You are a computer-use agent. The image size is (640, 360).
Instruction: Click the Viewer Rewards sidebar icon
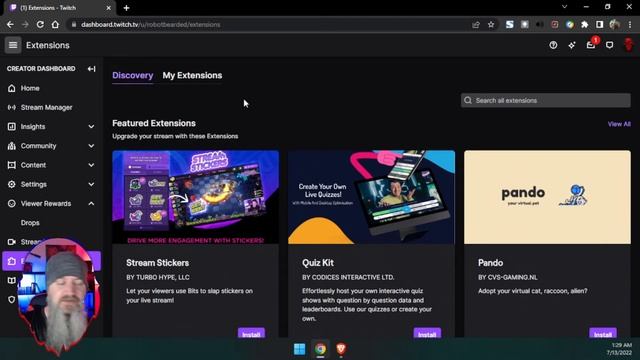pos(11,203)
